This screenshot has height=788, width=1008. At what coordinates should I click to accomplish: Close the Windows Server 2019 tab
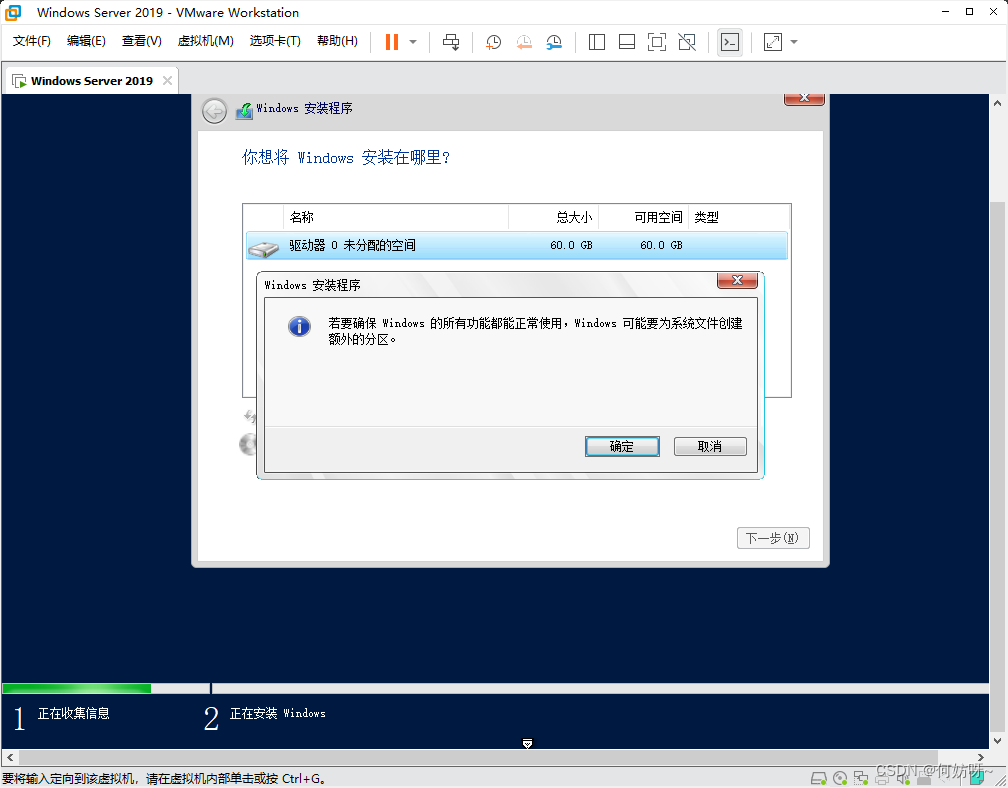click(x=167, y=80)
